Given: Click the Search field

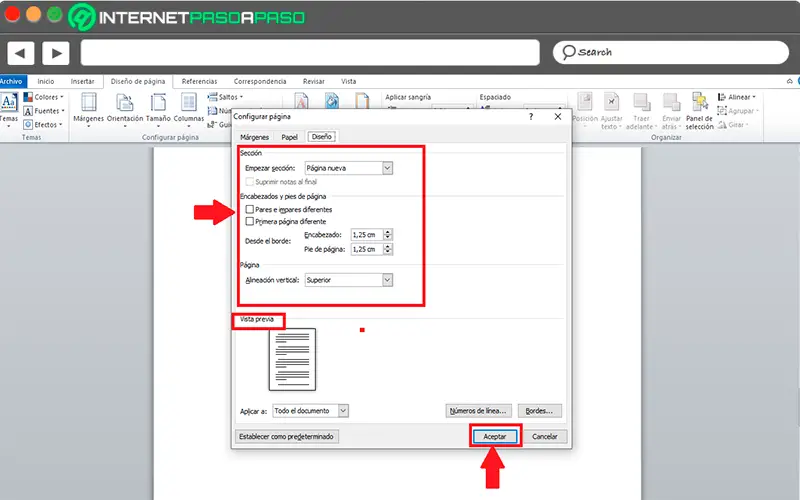Looking at the screenshot, I should [x=671, y=52].
